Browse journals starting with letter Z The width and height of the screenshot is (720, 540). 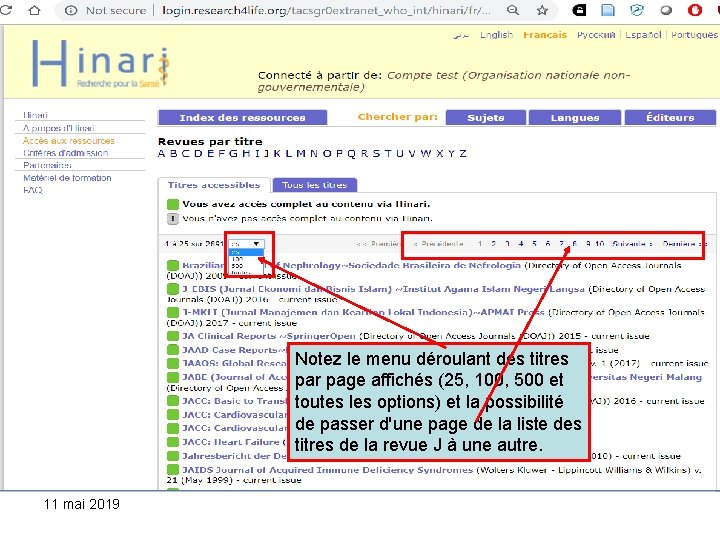(x=463, y=153)
